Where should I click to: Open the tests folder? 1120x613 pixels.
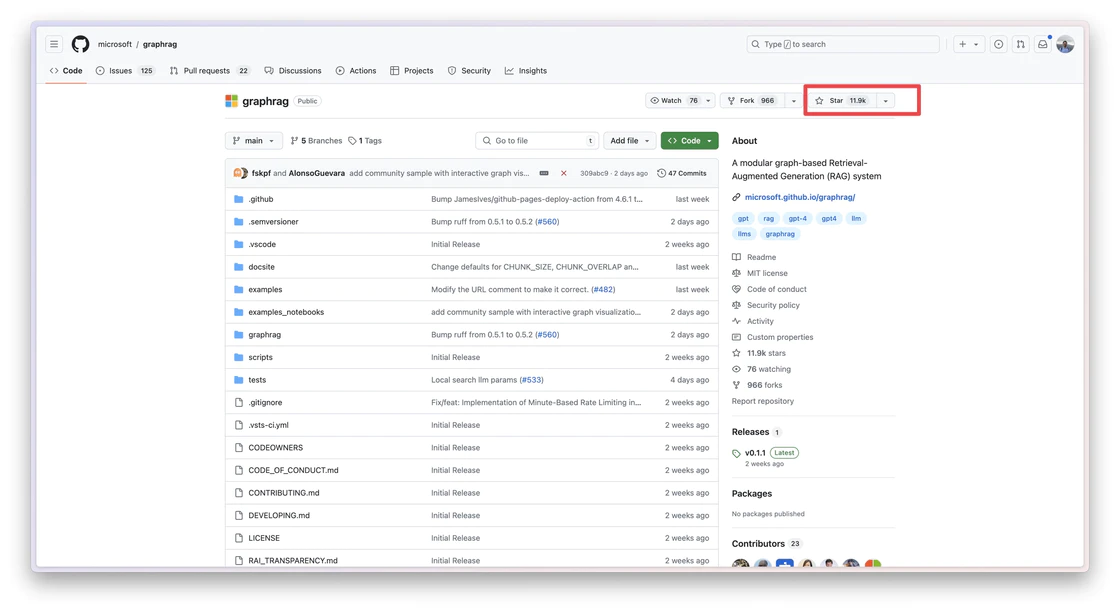pyautogui.click(x=257, y=380)
